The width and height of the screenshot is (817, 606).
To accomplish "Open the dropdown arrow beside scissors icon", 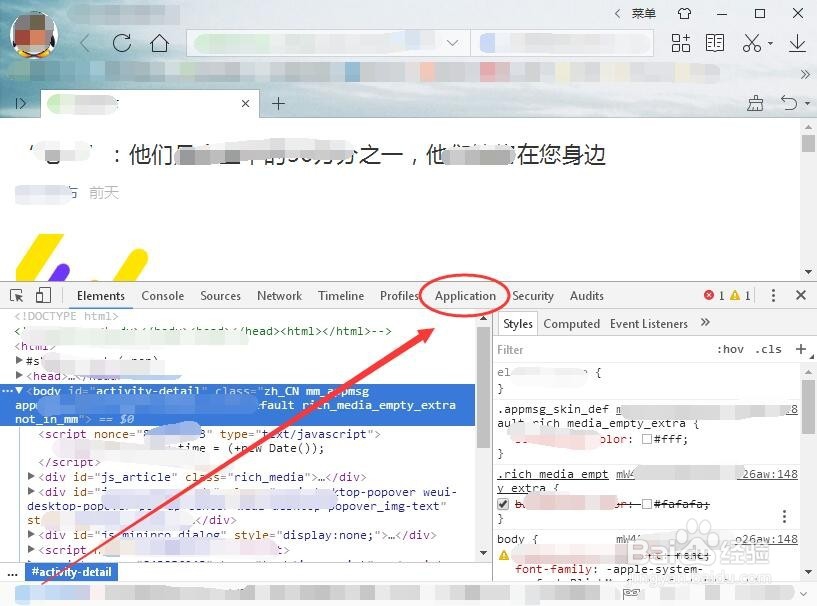I will (770, 44).
